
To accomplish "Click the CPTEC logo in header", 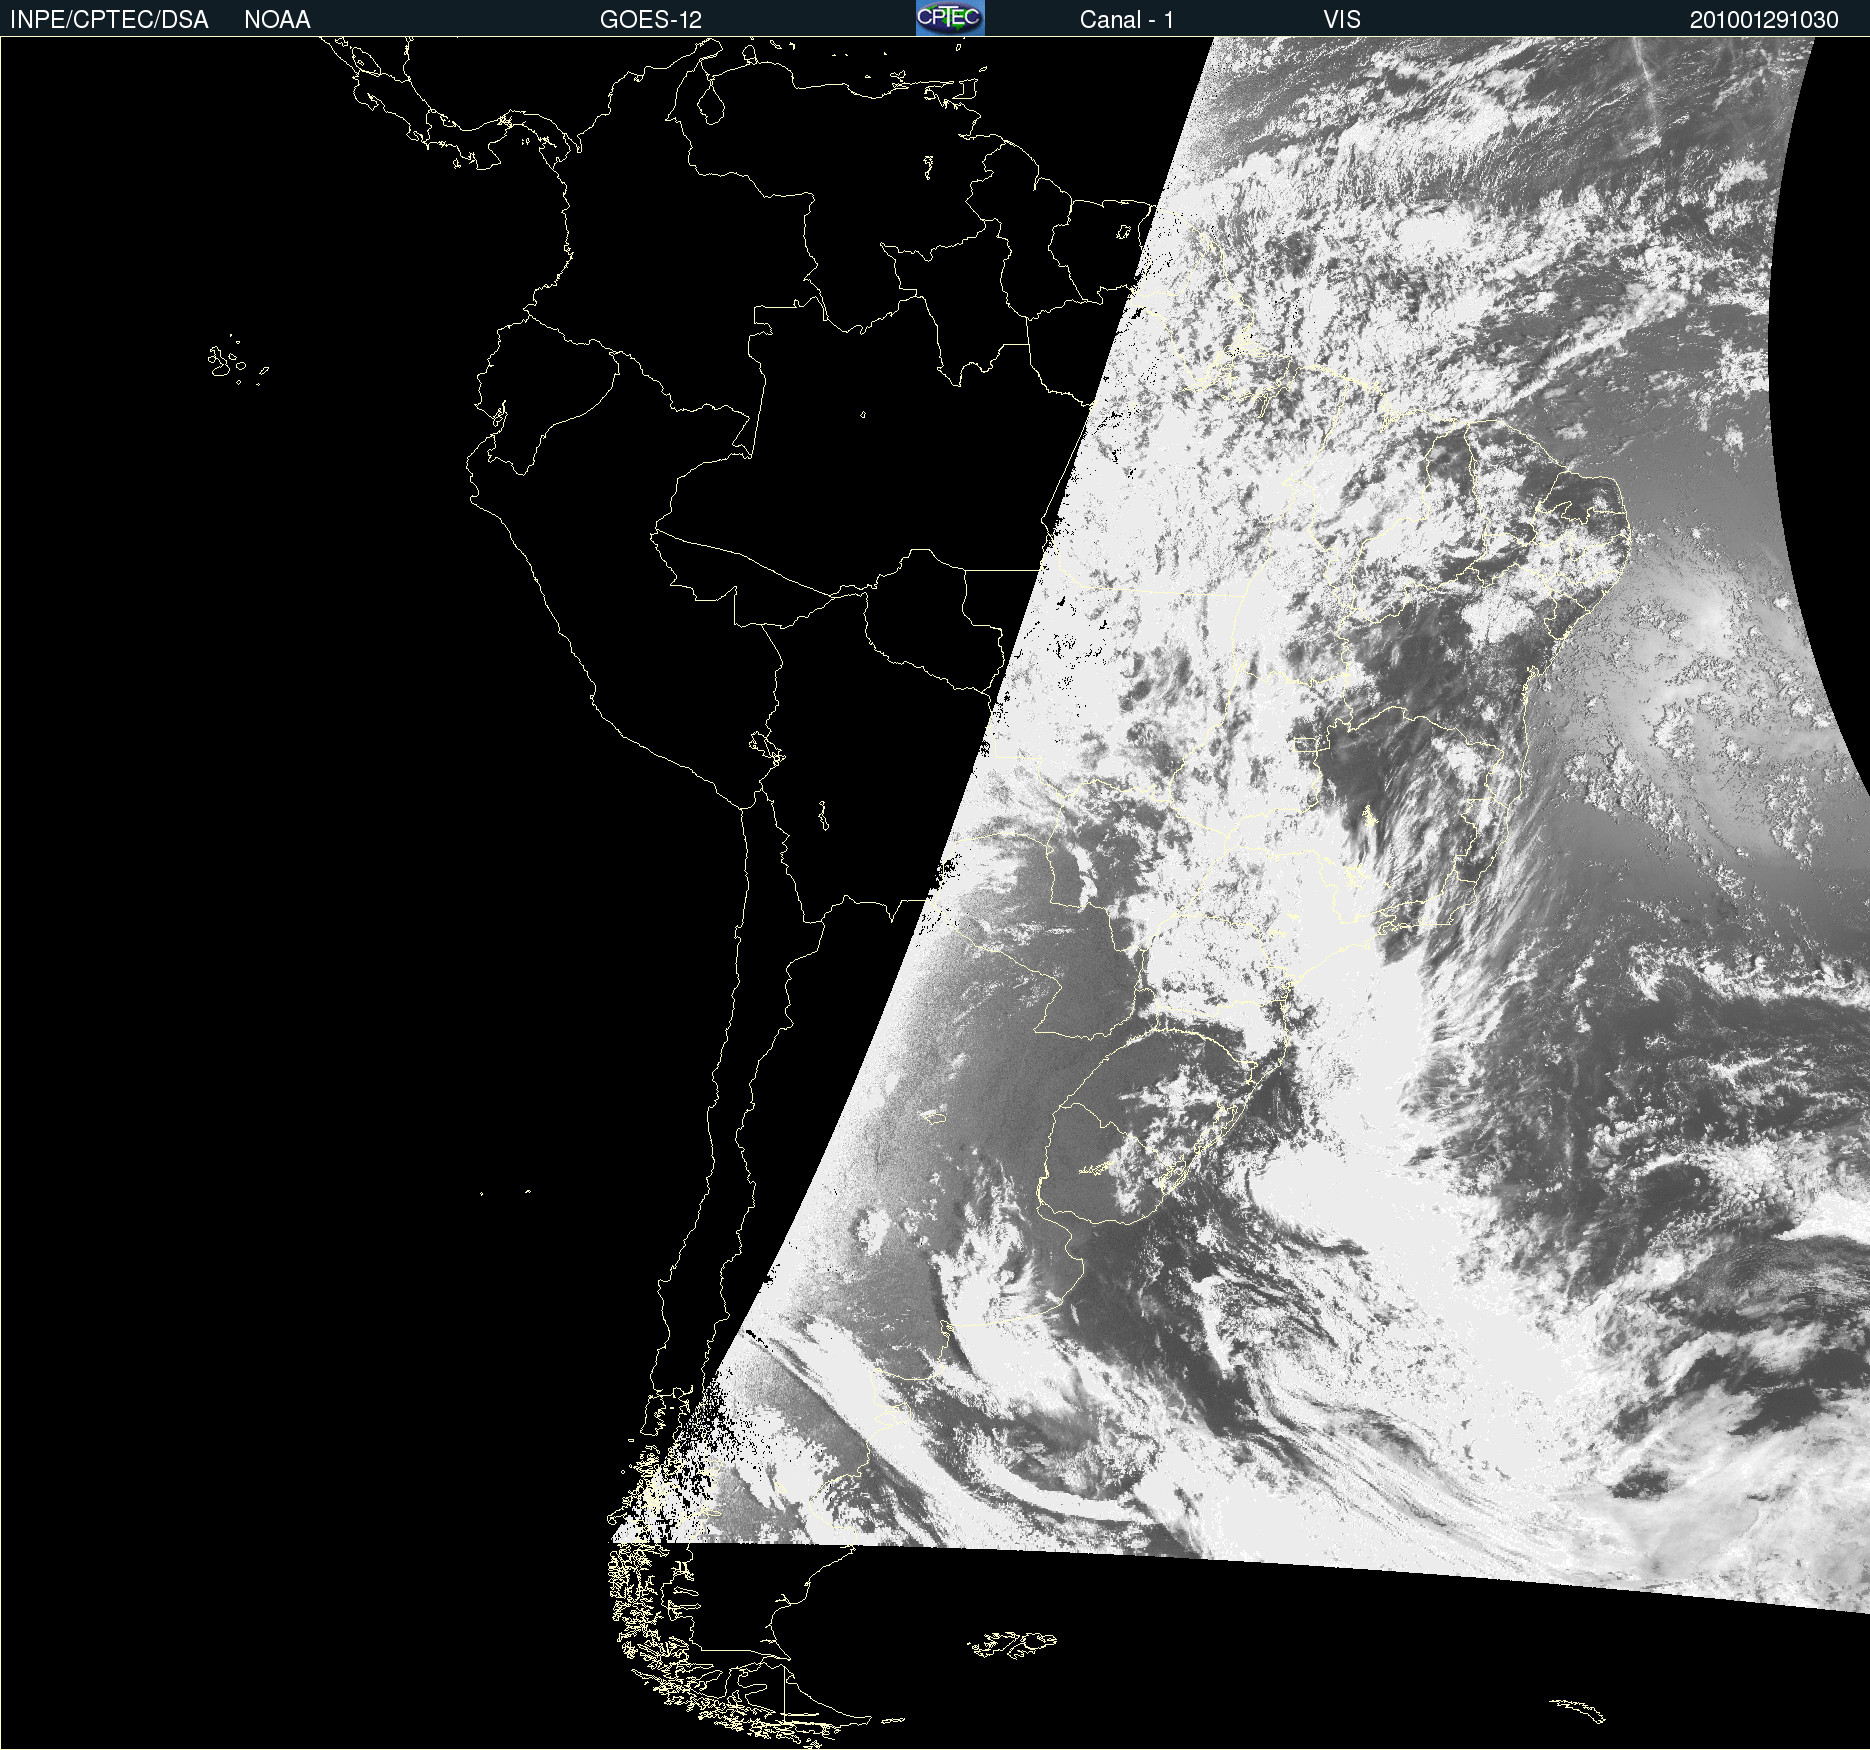I will 950,18.
